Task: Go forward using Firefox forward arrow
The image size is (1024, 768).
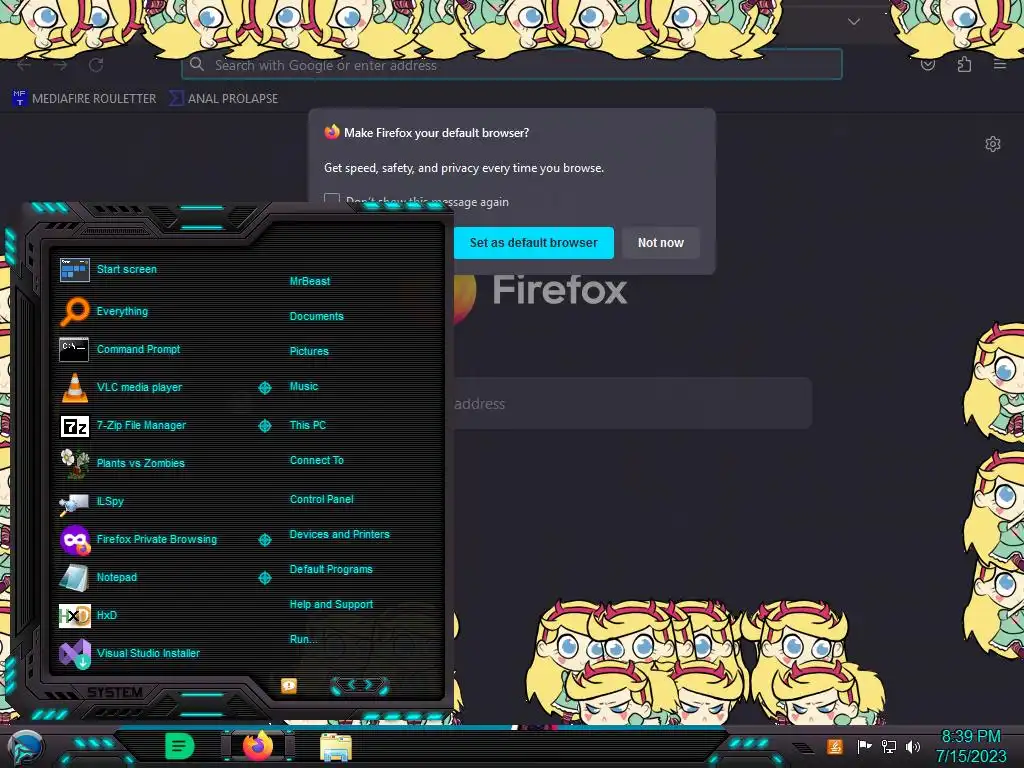Action: (60, 65)
